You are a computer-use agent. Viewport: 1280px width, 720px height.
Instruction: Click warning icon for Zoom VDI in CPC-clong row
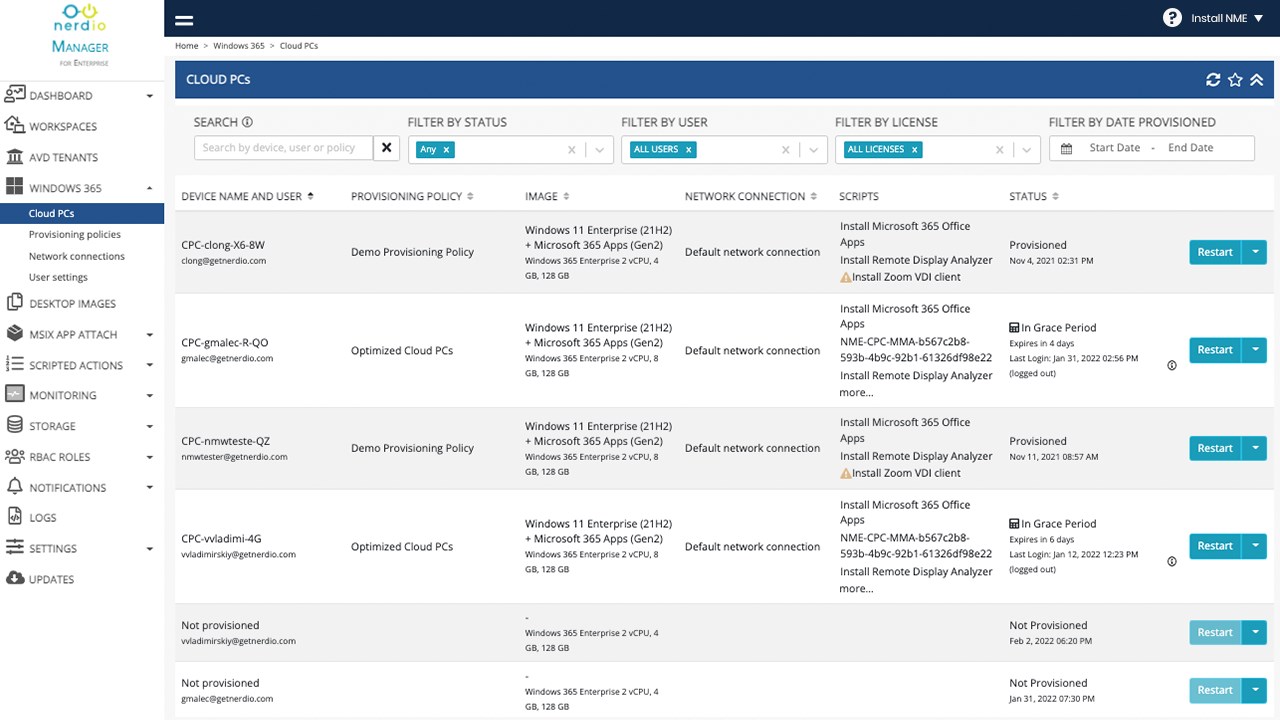click(846, 277)
